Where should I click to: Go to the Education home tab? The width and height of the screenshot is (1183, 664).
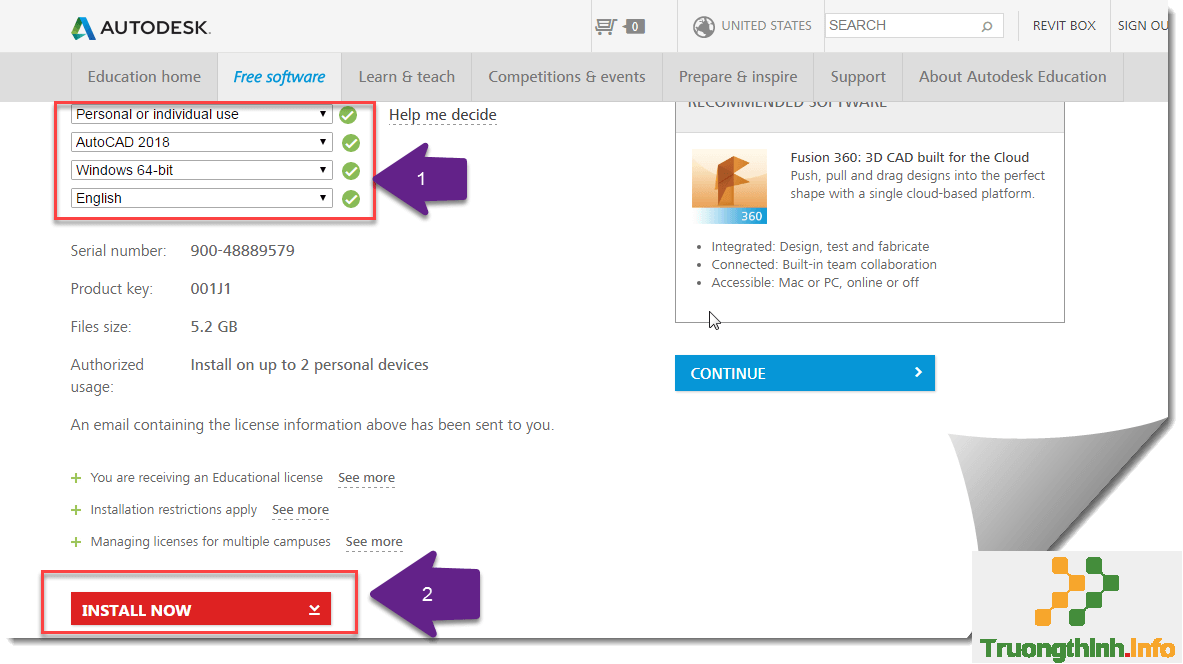144,77
